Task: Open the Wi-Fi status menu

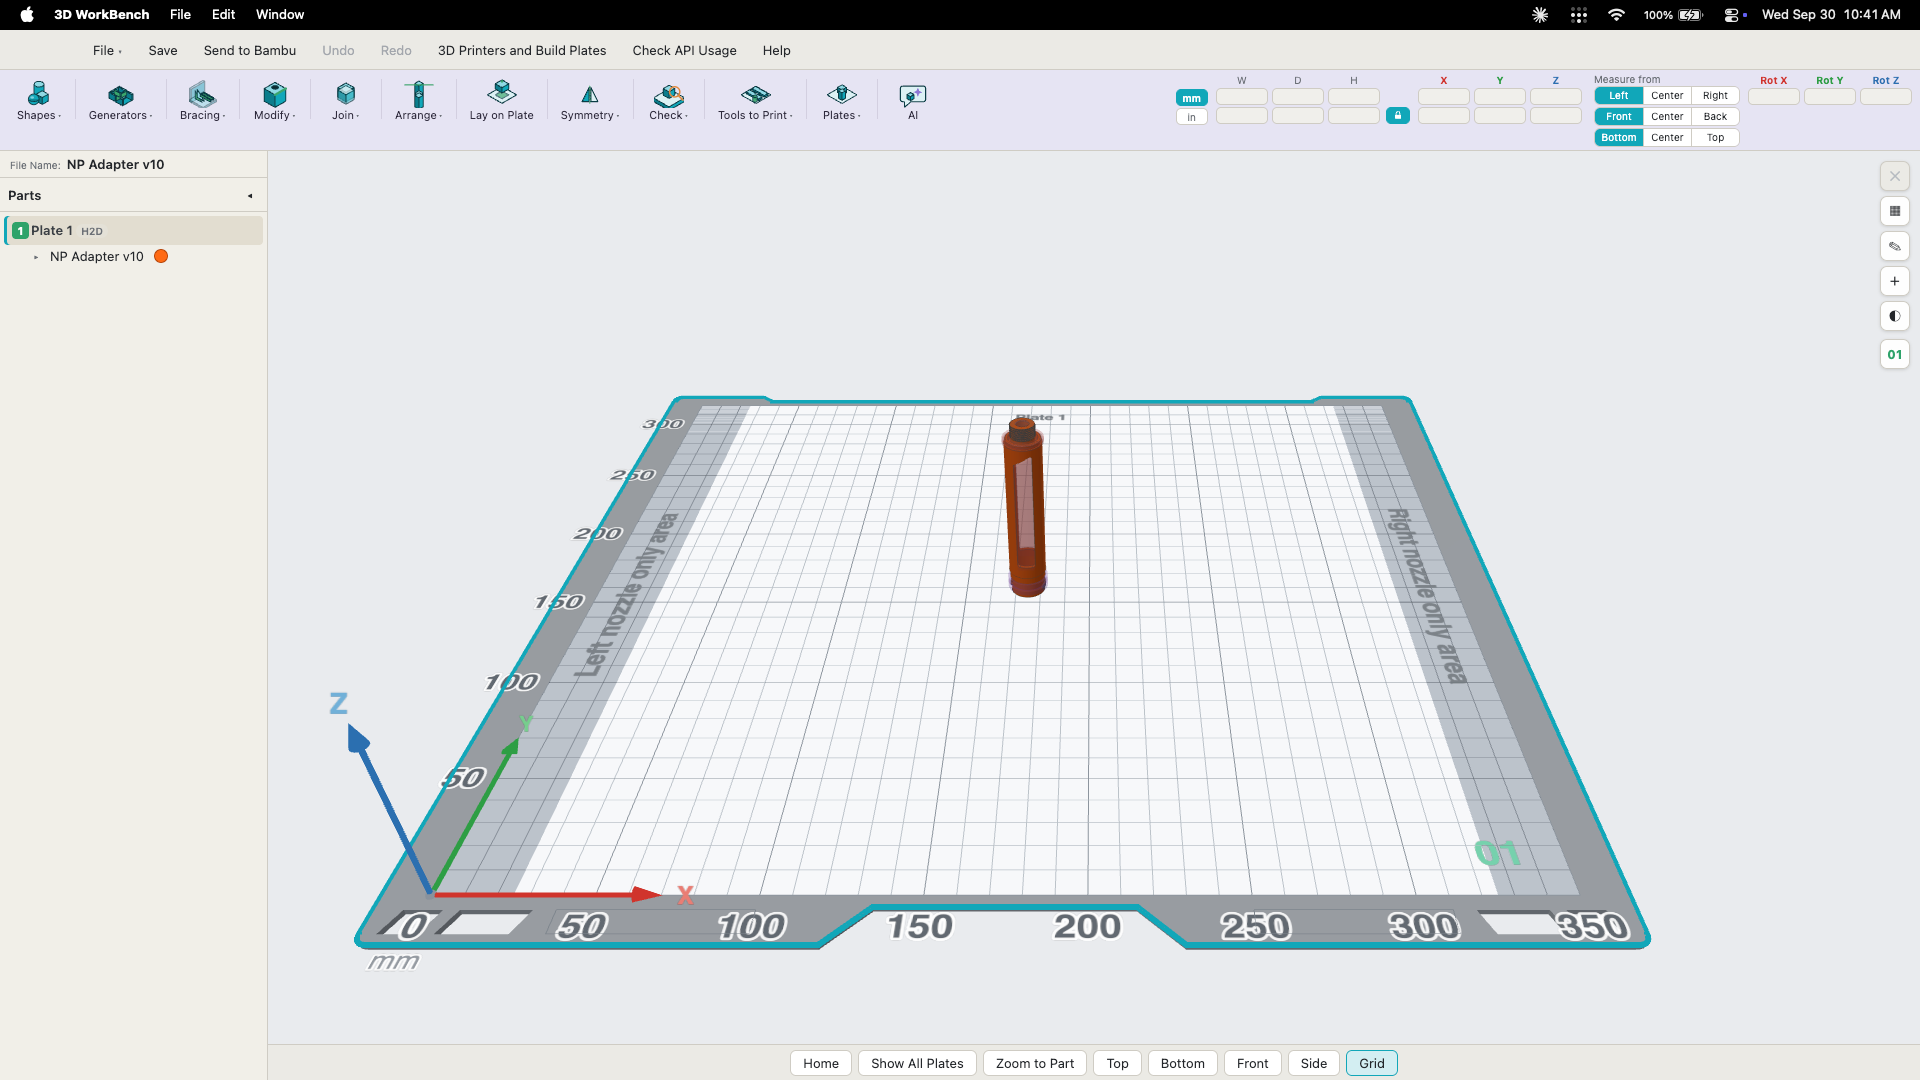Action: (1616, 15)
